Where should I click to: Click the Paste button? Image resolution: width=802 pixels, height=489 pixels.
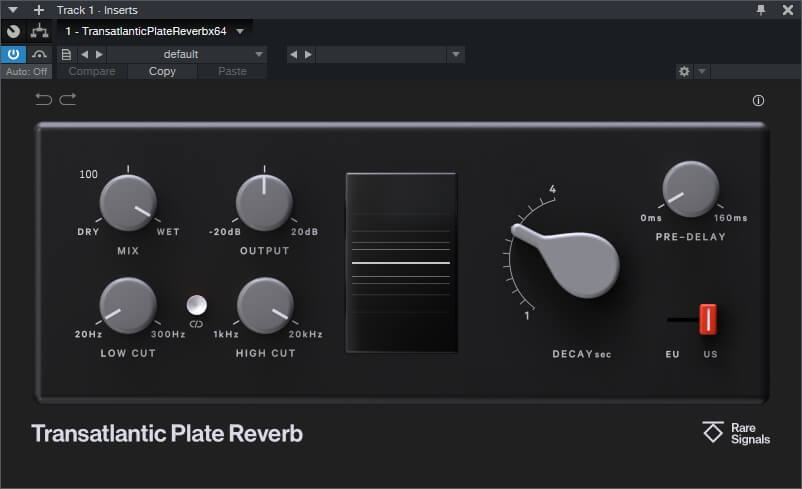point(232,72)
